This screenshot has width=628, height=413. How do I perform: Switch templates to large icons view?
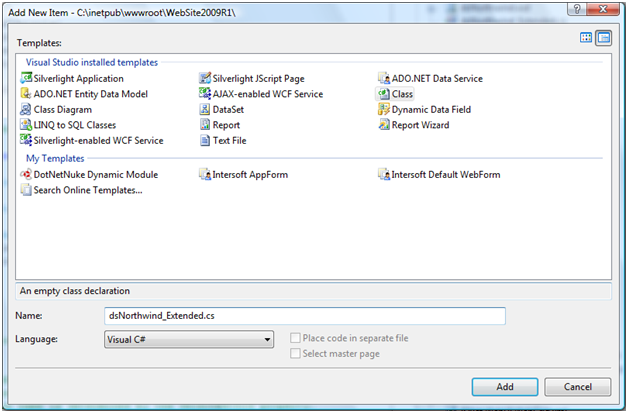[x=586, y=38]
